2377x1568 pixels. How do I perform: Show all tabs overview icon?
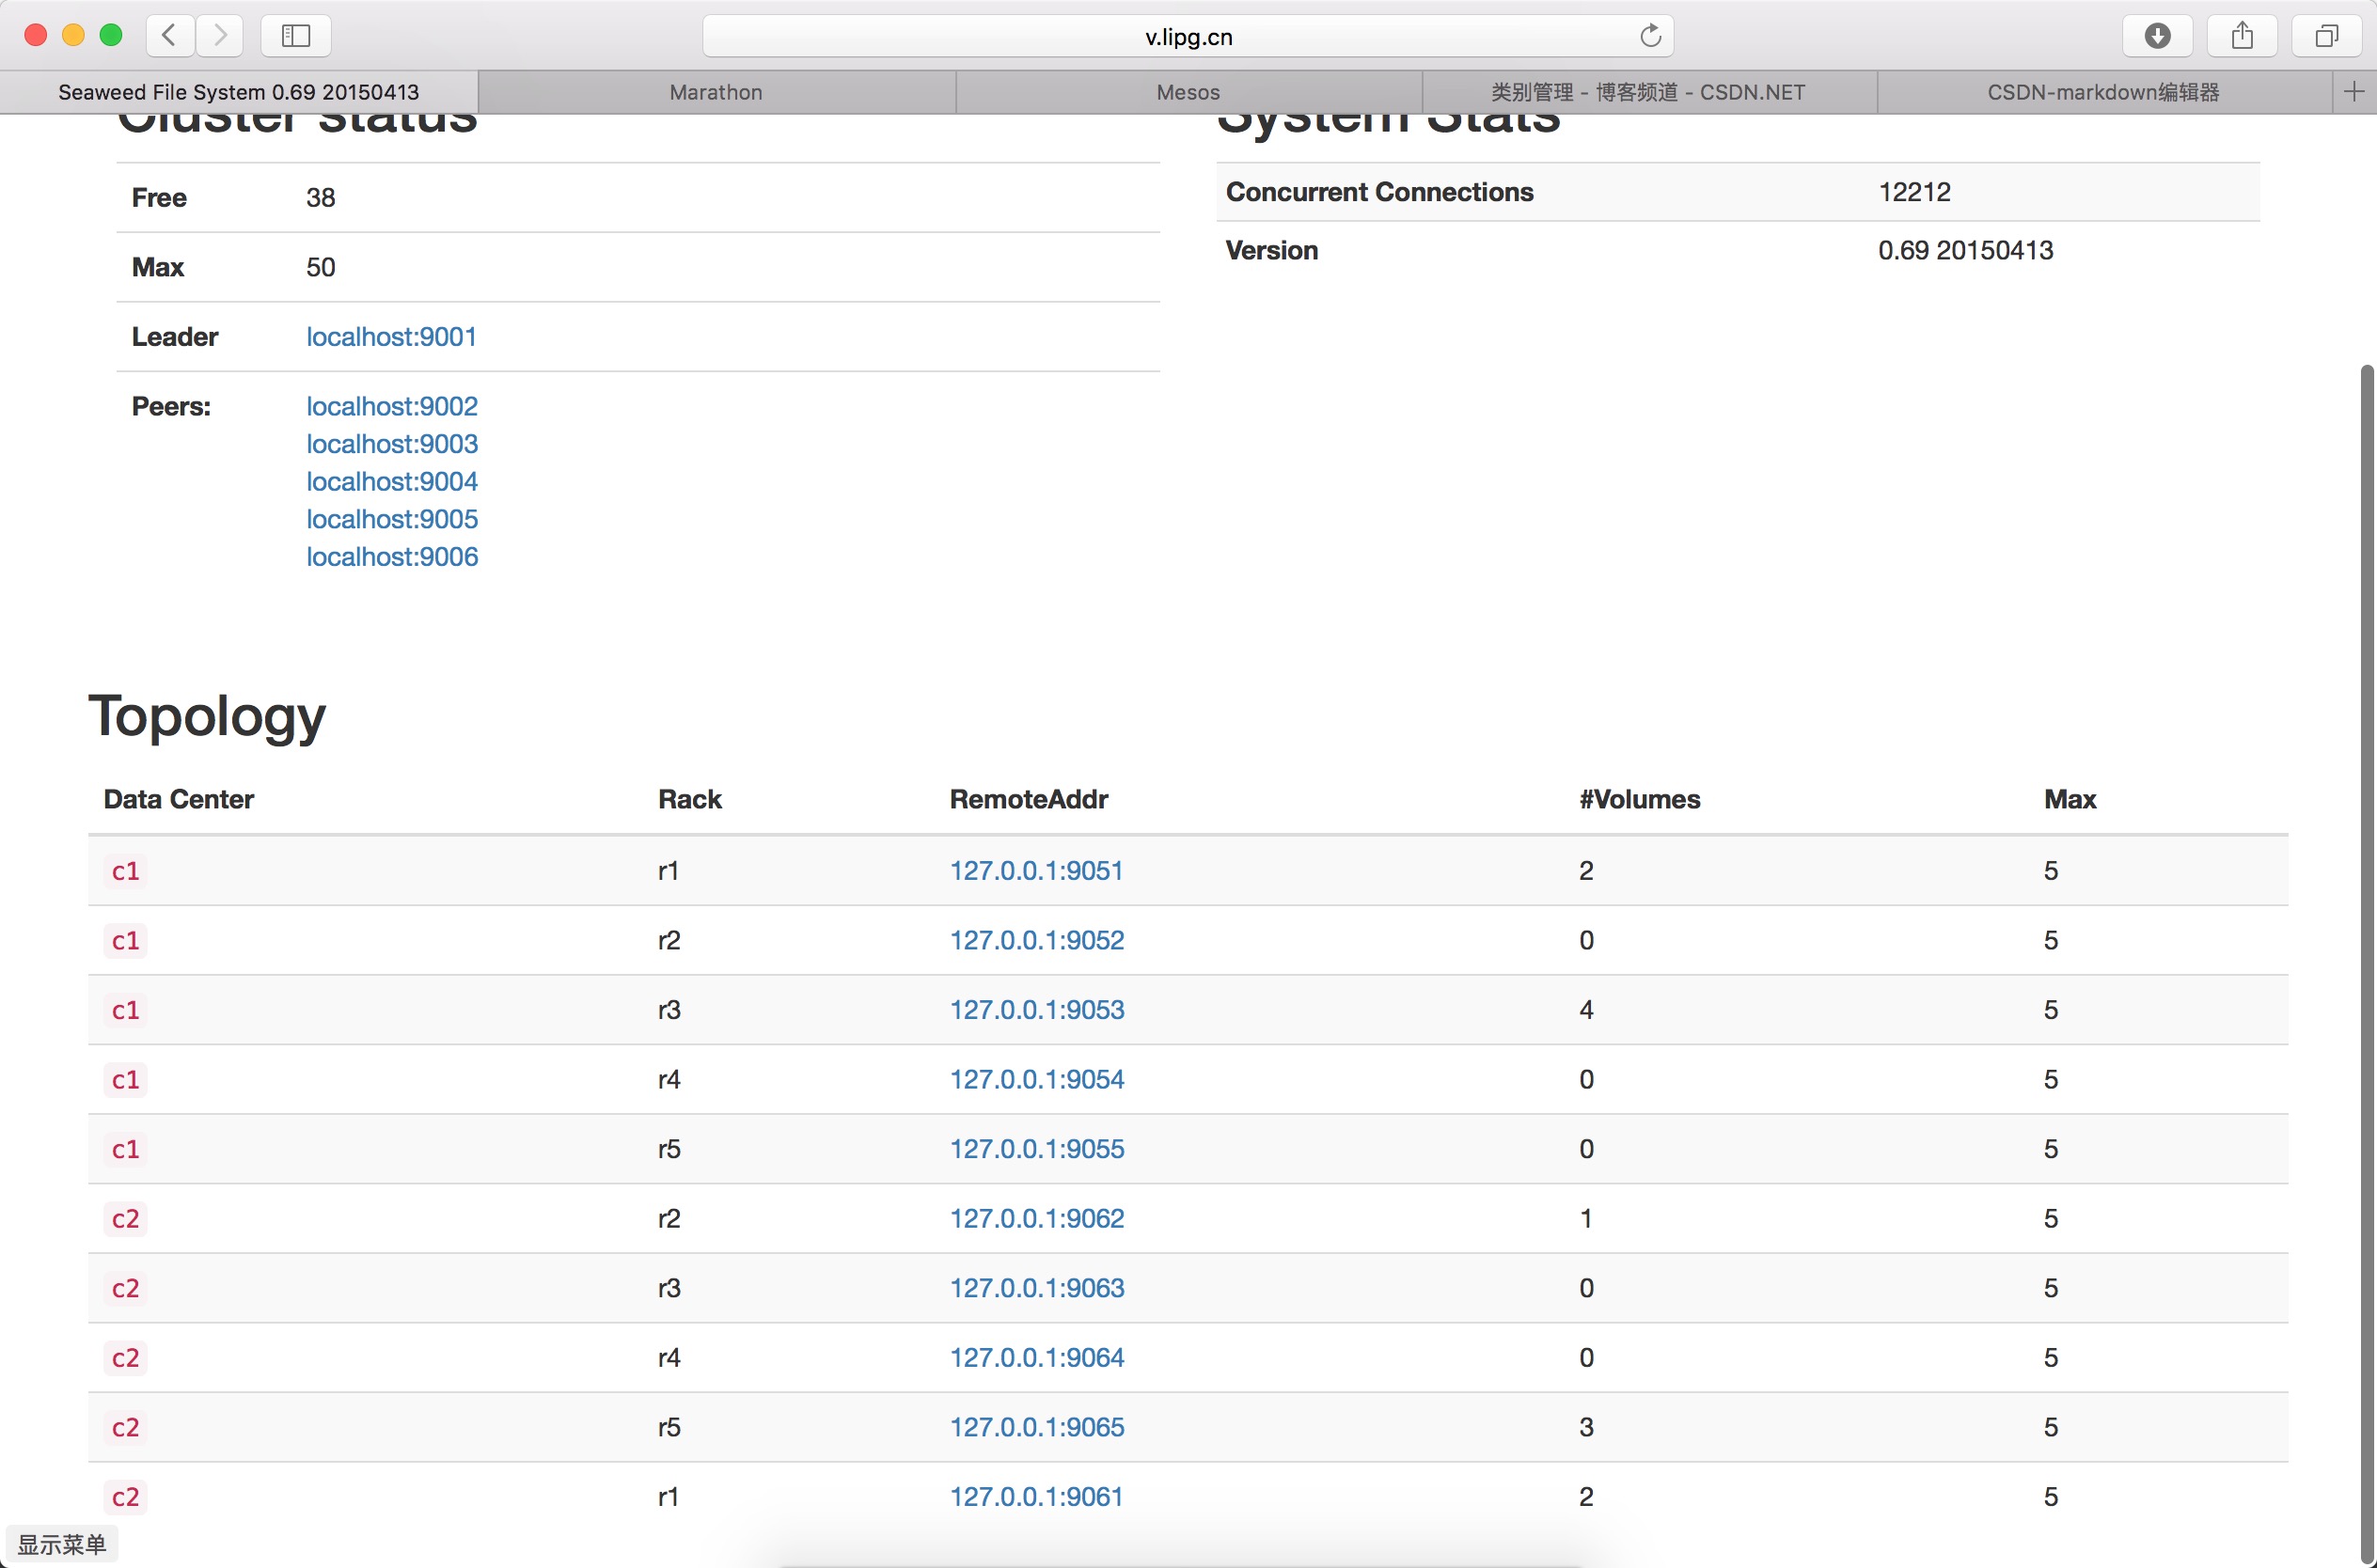(2327, 36)
